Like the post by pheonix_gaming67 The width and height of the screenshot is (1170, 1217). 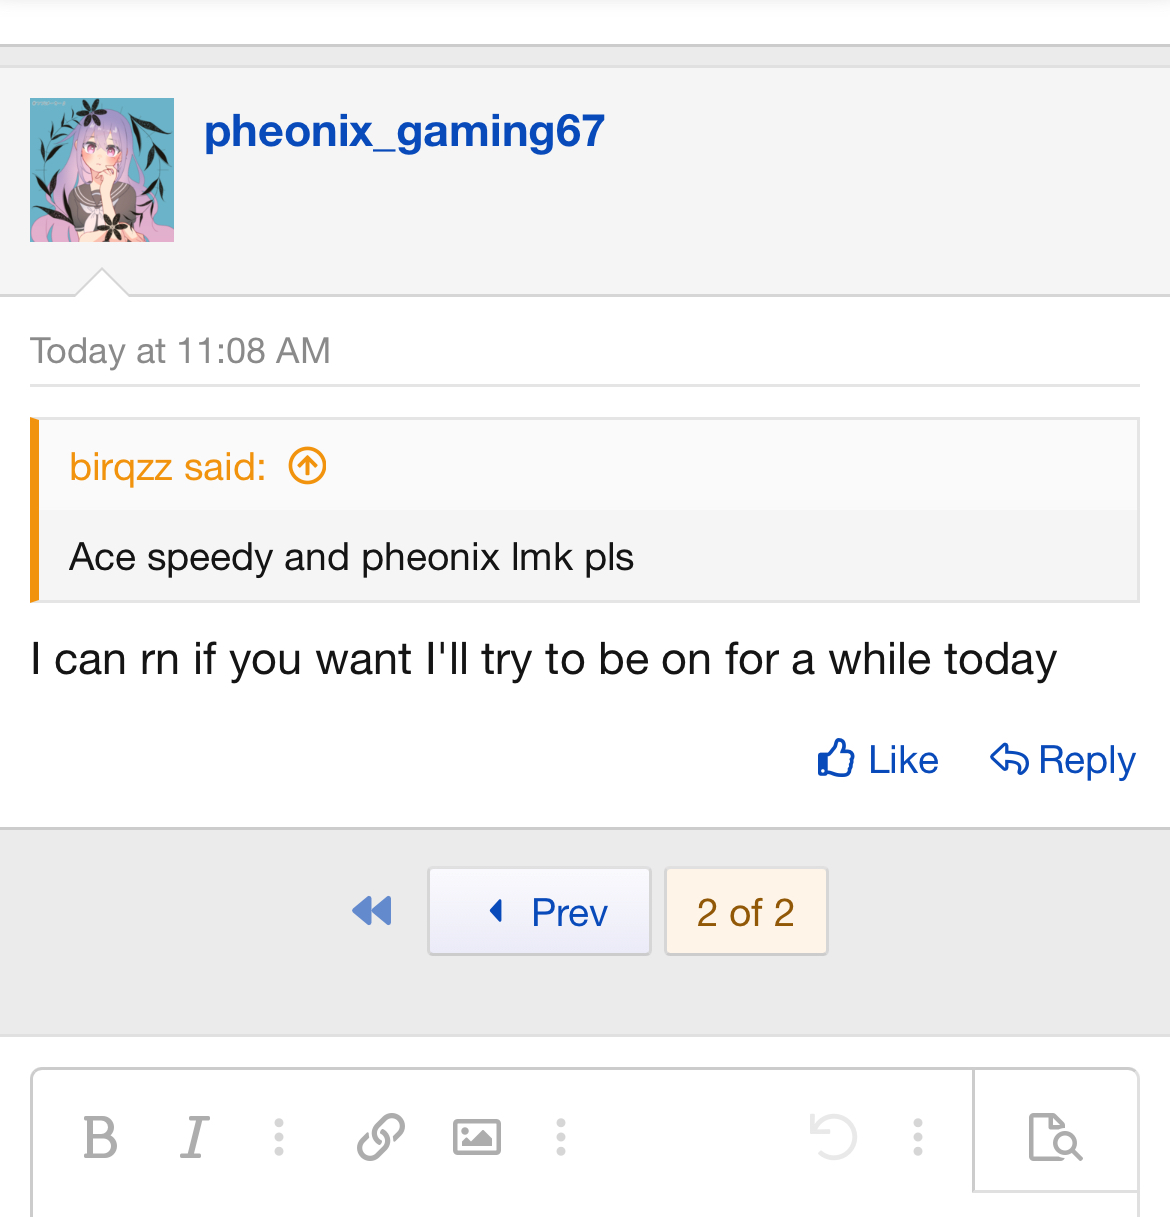878,760
